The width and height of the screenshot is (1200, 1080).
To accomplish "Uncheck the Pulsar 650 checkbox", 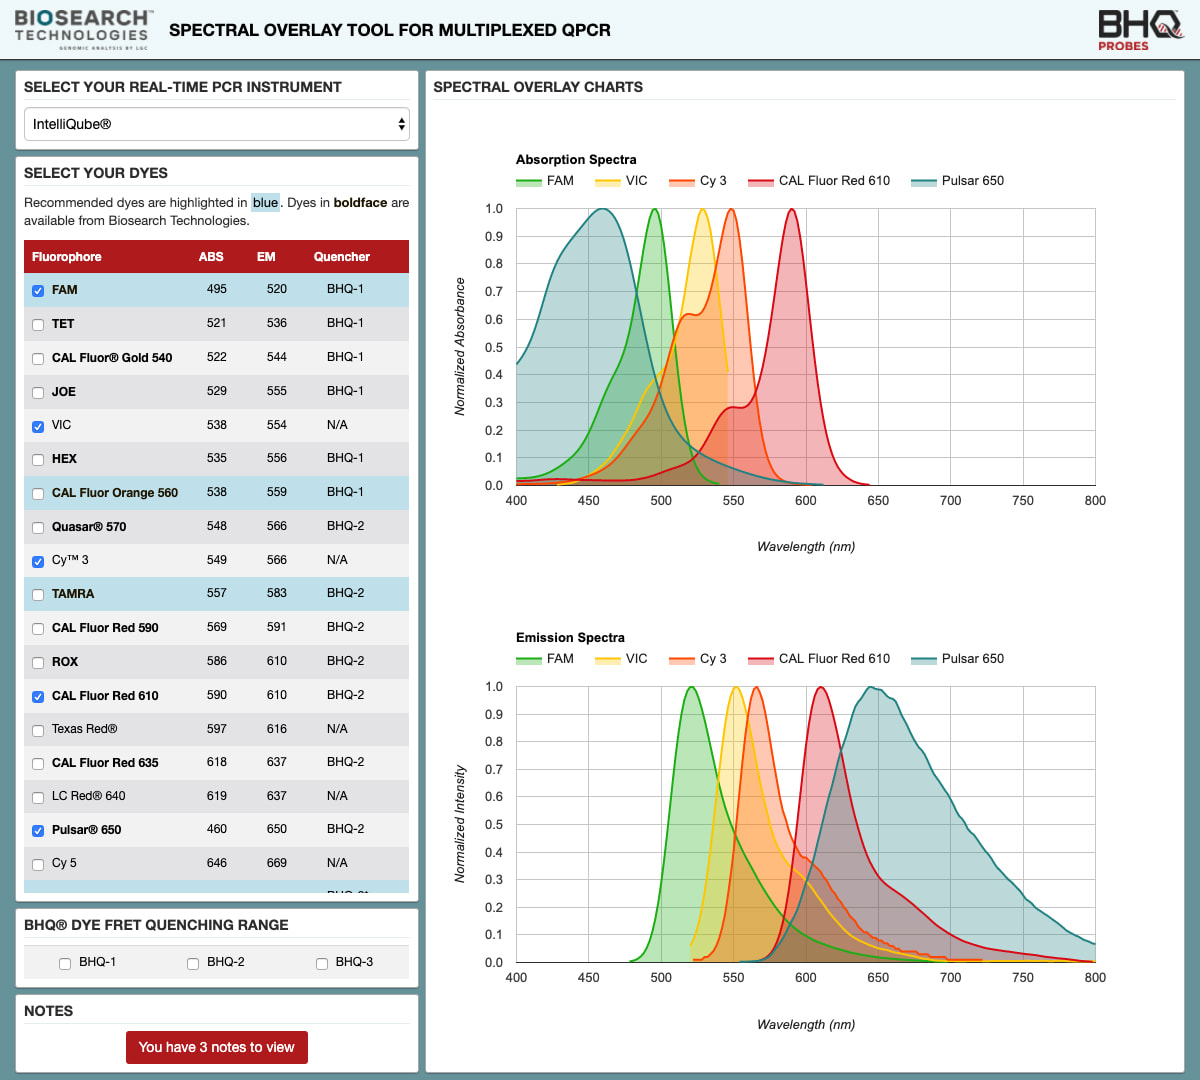I will click(38, 831).
